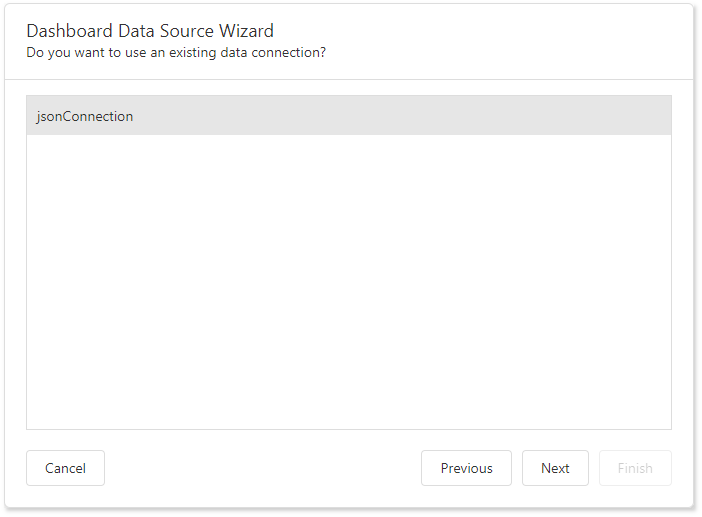The image size is (702, 517).
Task: Click the wizard header title text
Action: [x=150, y=31]
